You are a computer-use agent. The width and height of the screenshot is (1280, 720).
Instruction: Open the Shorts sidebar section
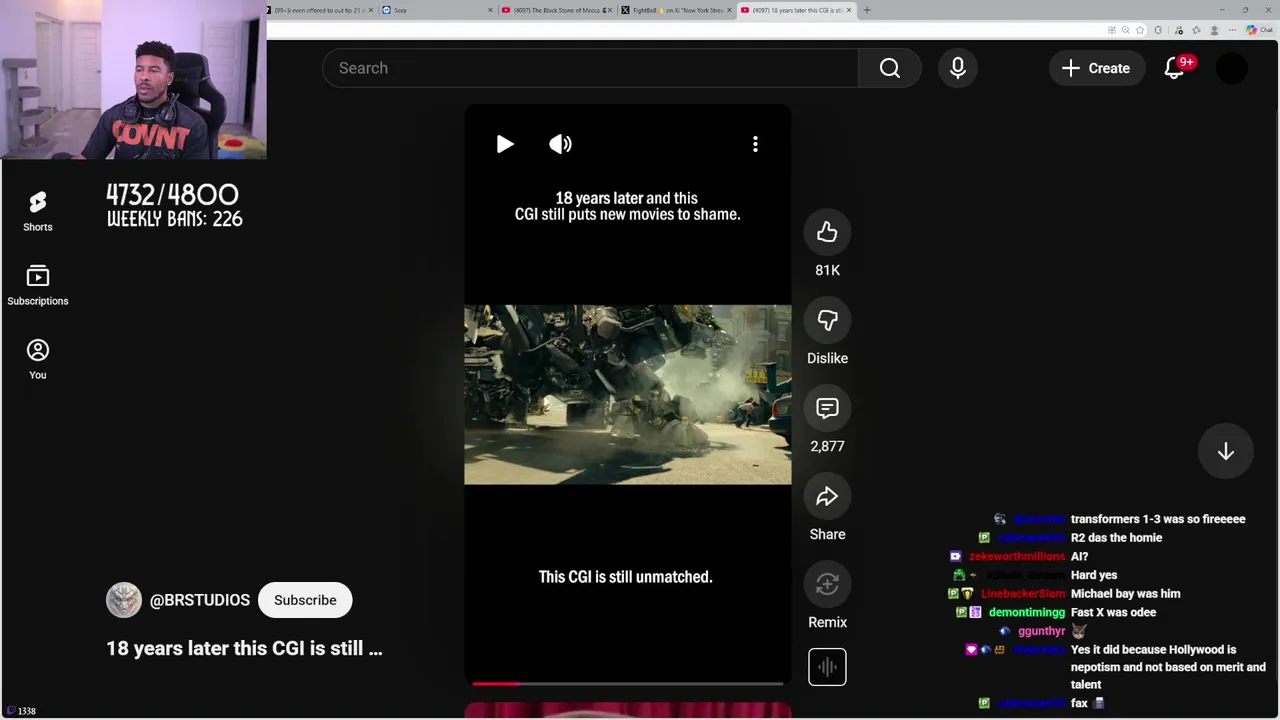pos(38,212)
